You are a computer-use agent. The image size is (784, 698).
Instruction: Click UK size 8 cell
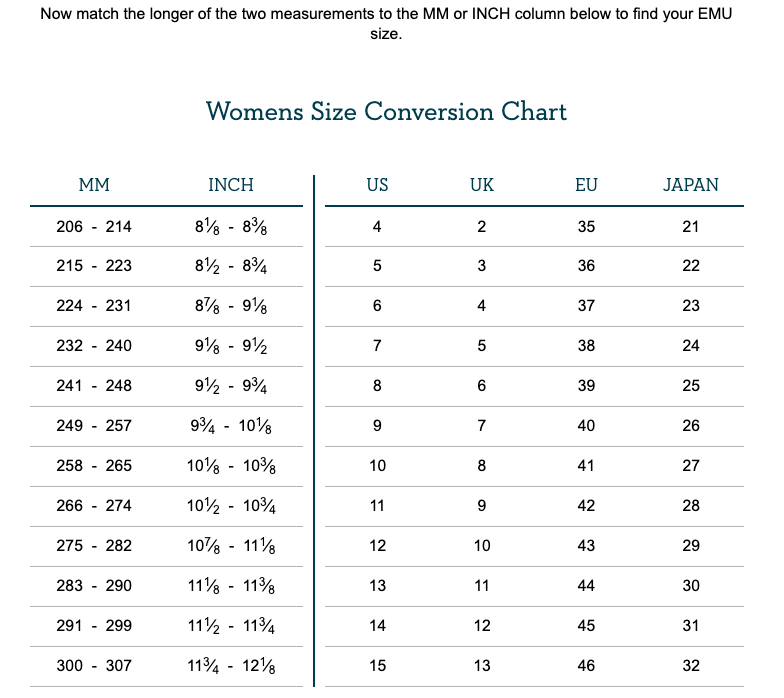482,466
